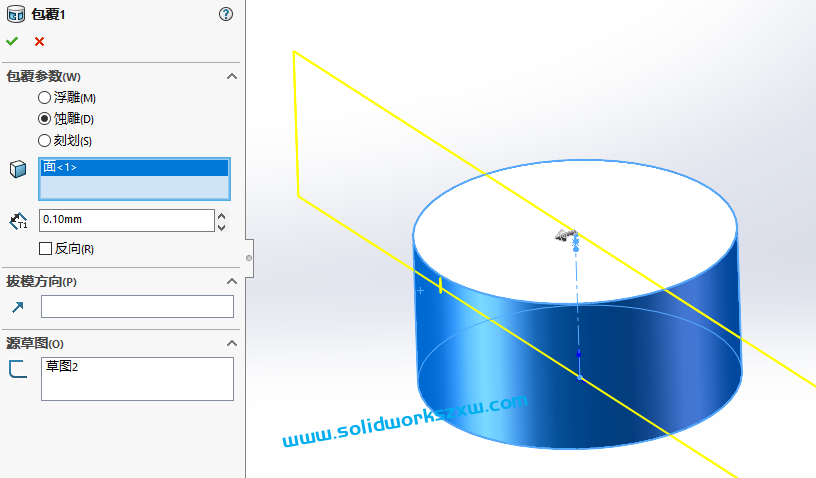Increase thickness with the up spinner arrow

coord(221,215)
